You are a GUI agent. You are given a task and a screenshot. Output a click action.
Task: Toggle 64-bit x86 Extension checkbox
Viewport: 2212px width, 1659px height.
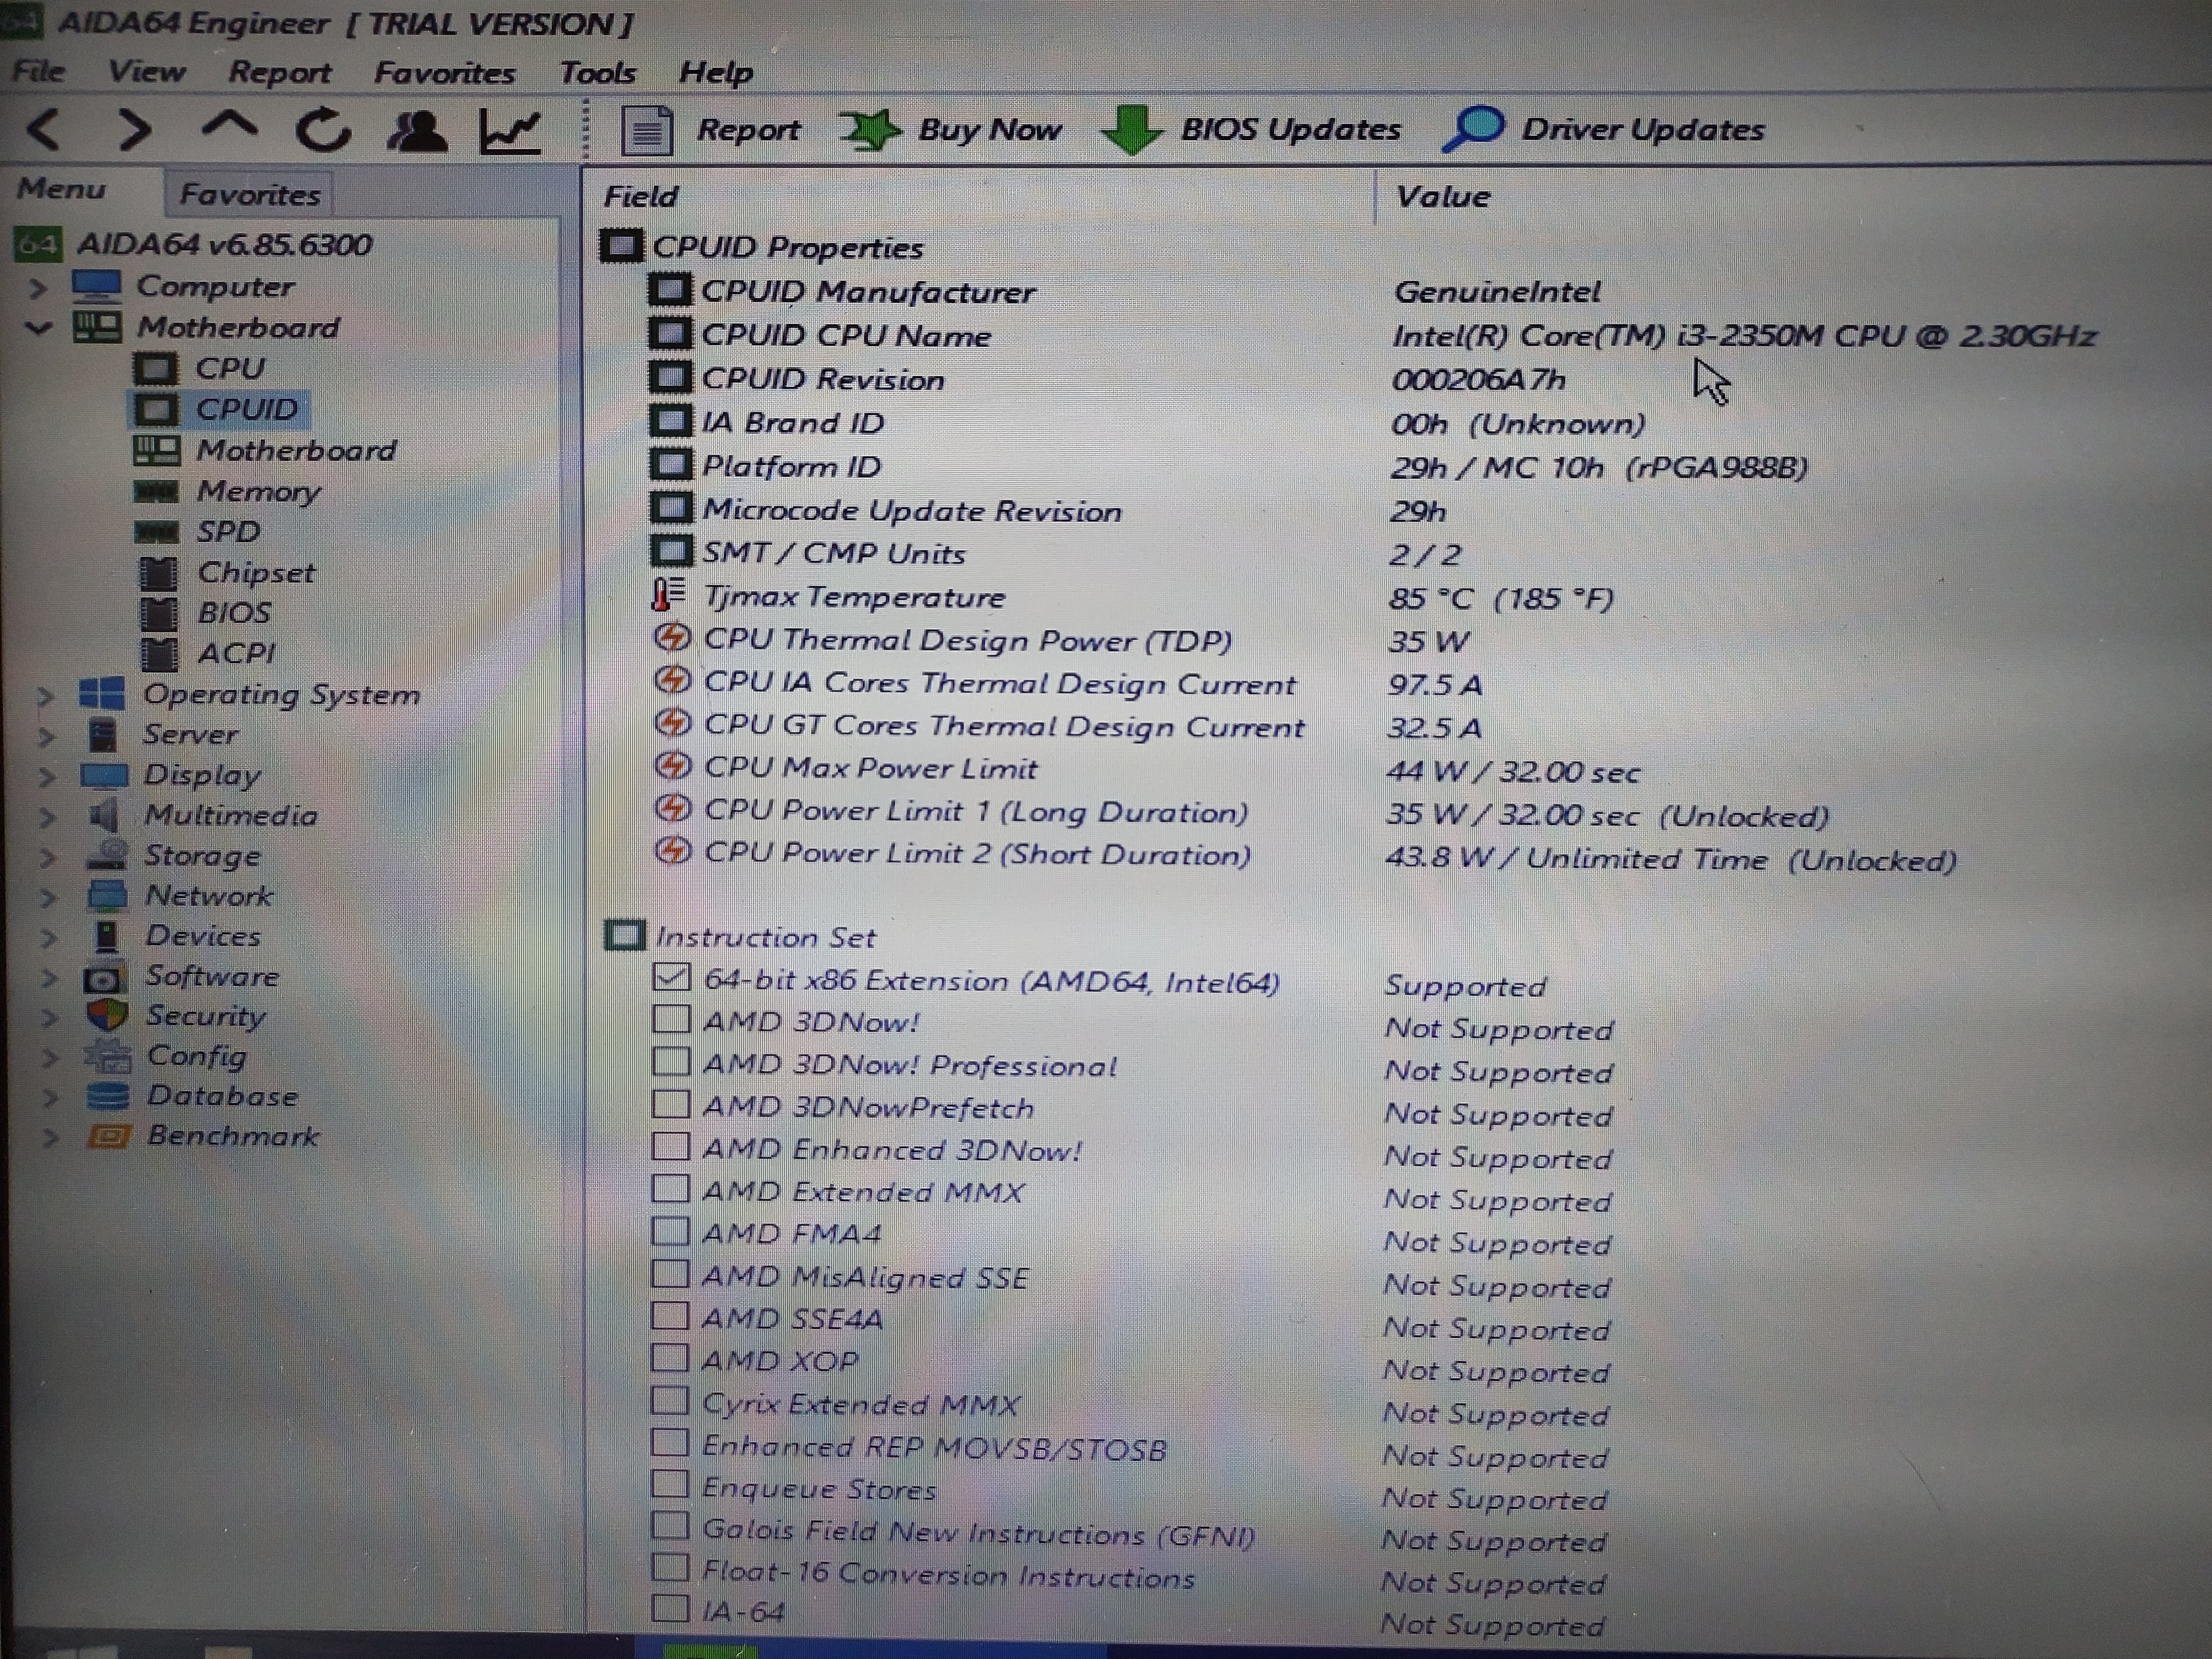[671, 977]
